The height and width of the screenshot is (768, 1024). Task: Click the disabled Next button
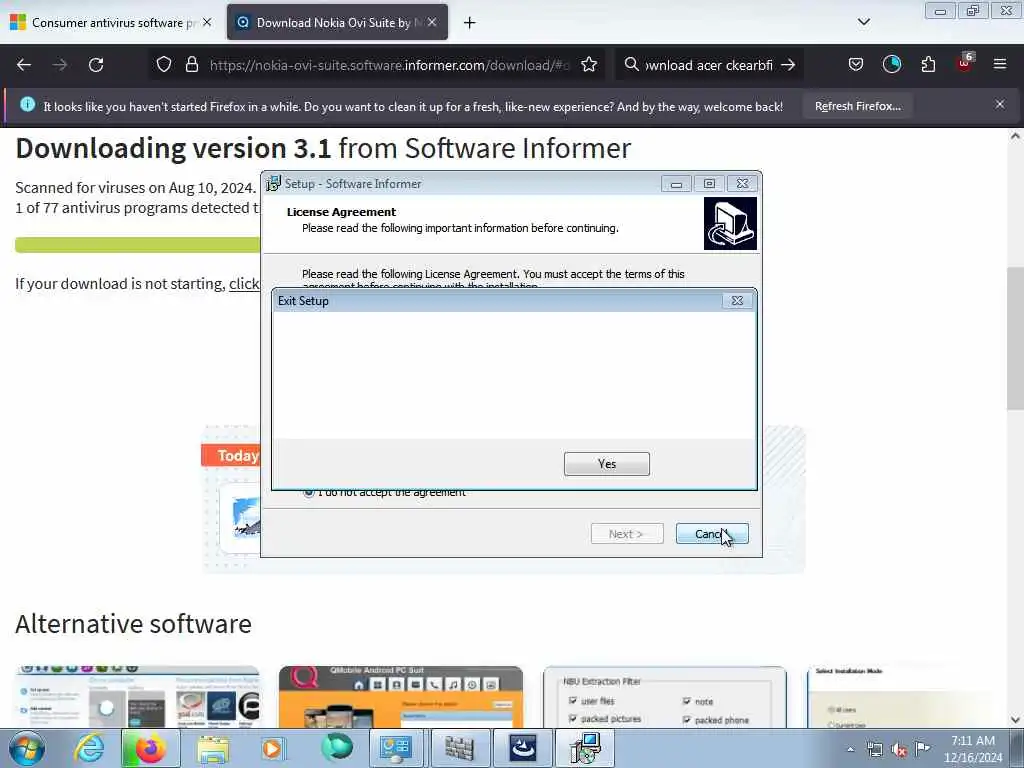pyautogui.click(x=626, y=534)
